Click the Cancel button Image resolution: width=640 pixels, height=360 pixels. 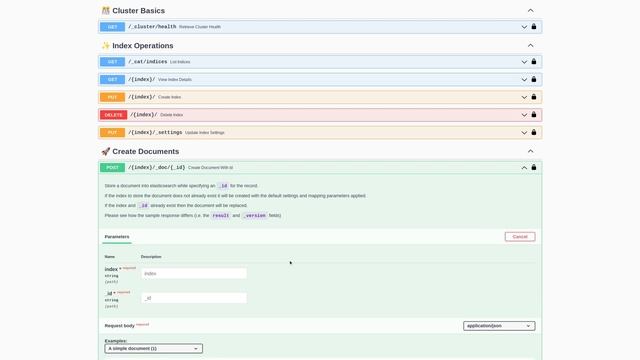(520, 237)
